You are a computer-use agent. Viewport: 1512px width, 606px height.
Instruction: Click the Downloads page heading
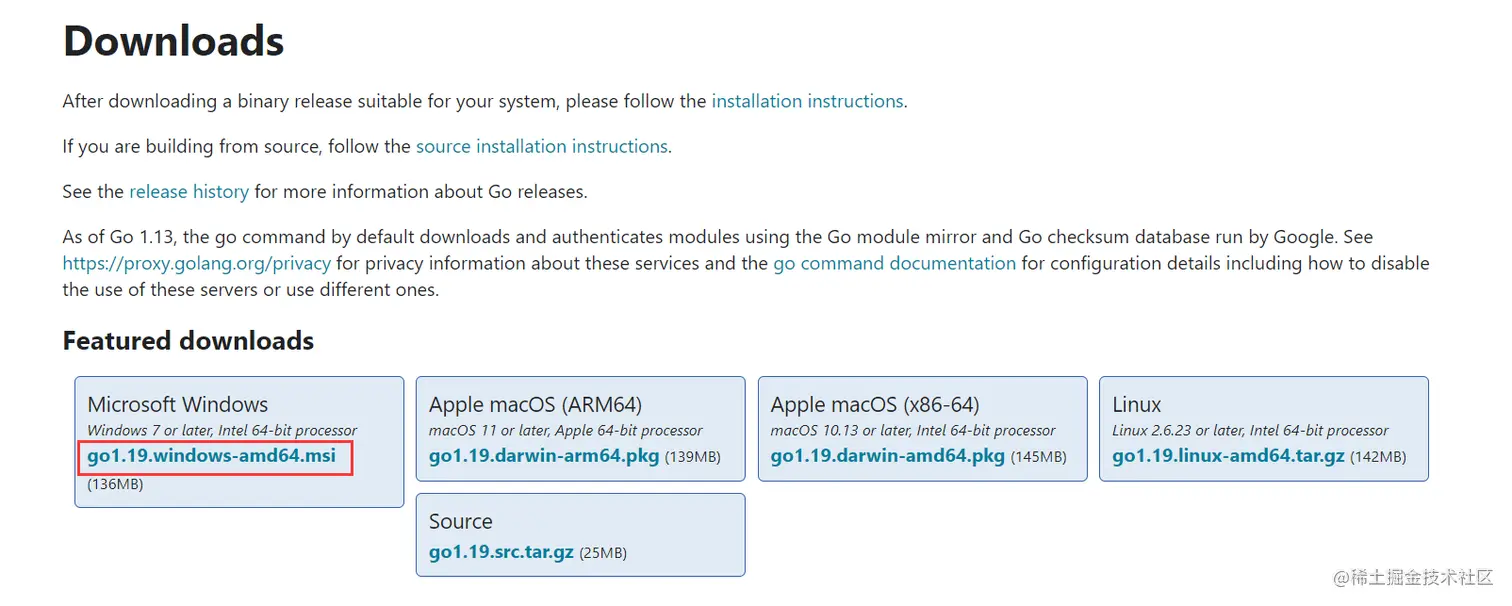173,42
